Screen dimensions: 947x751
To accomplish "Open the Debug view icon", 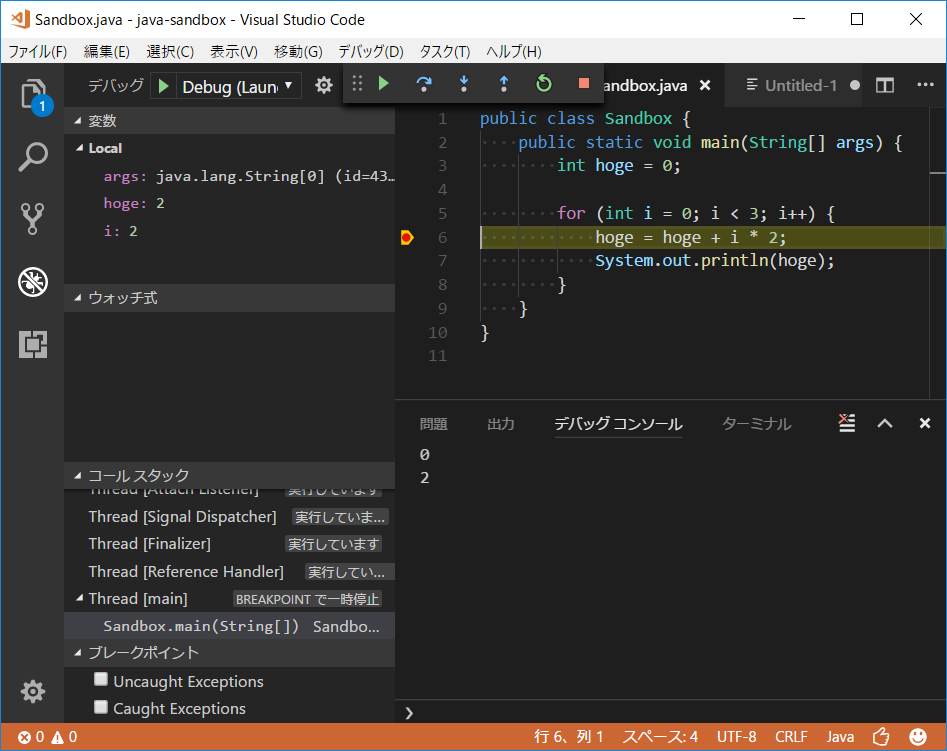I will [x=33, y=282].
